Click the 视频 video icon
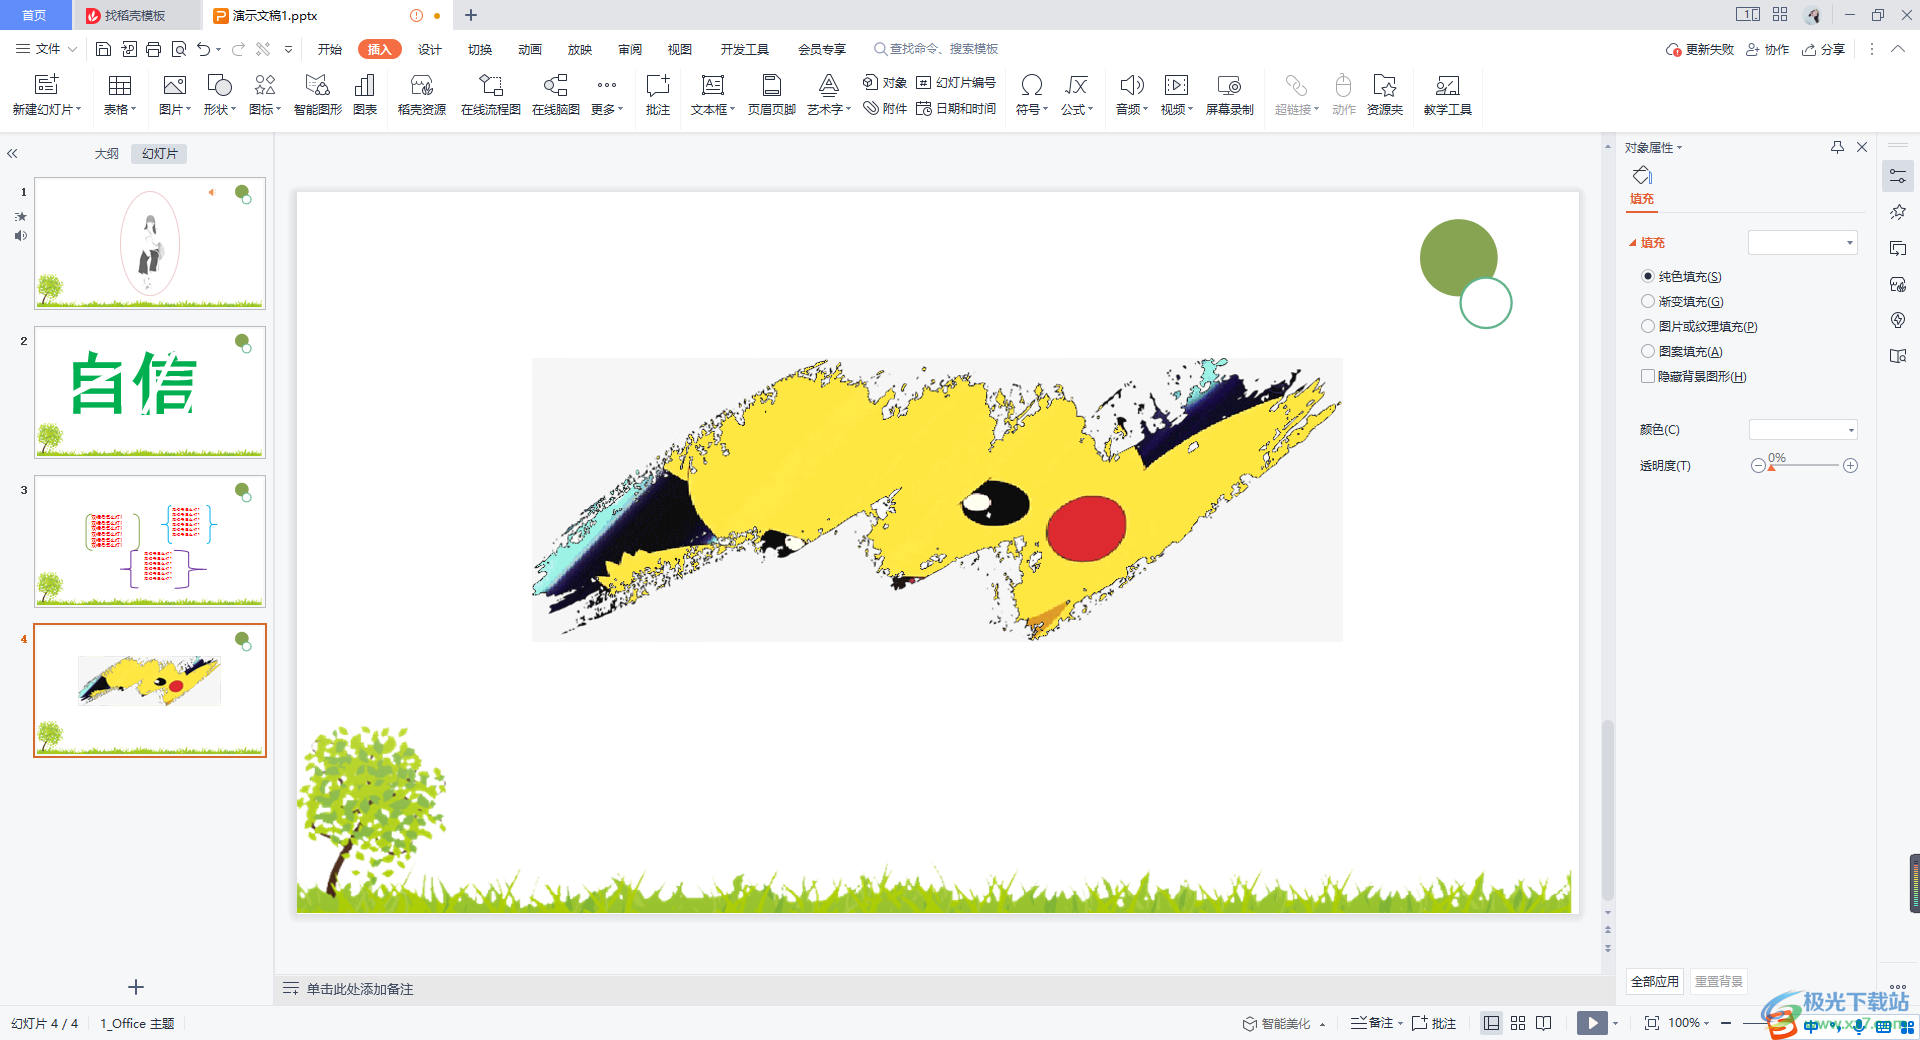 click(1176, 85)
